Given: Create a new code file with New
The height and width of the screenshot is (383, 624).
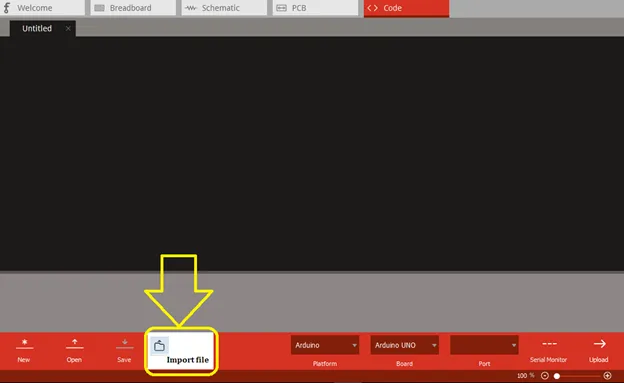Looking at the screenshot, I should 24,350.
